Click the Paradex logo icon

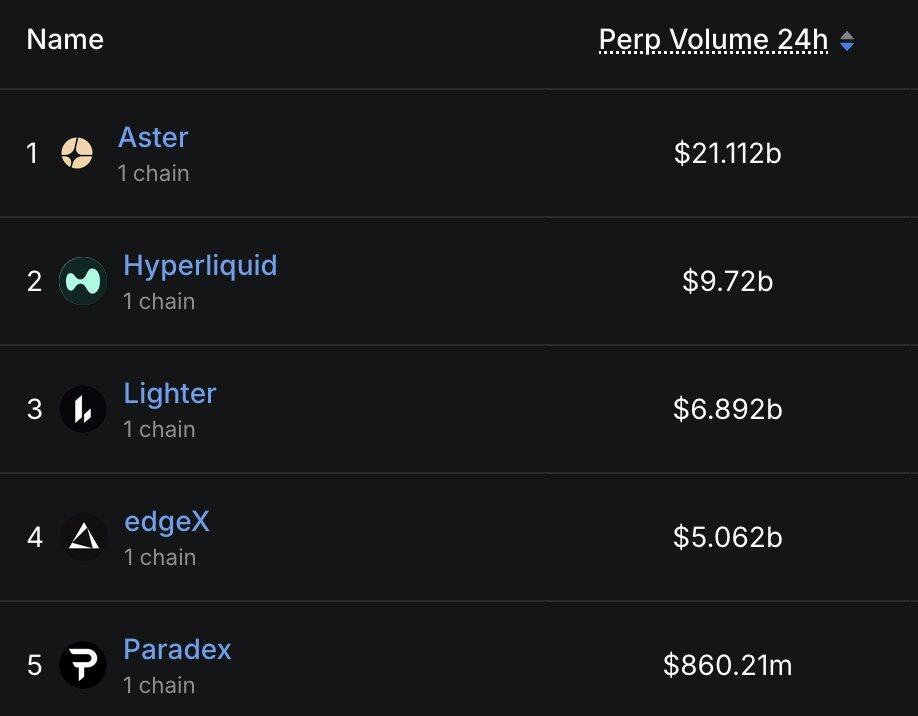[x=83, y=664]
